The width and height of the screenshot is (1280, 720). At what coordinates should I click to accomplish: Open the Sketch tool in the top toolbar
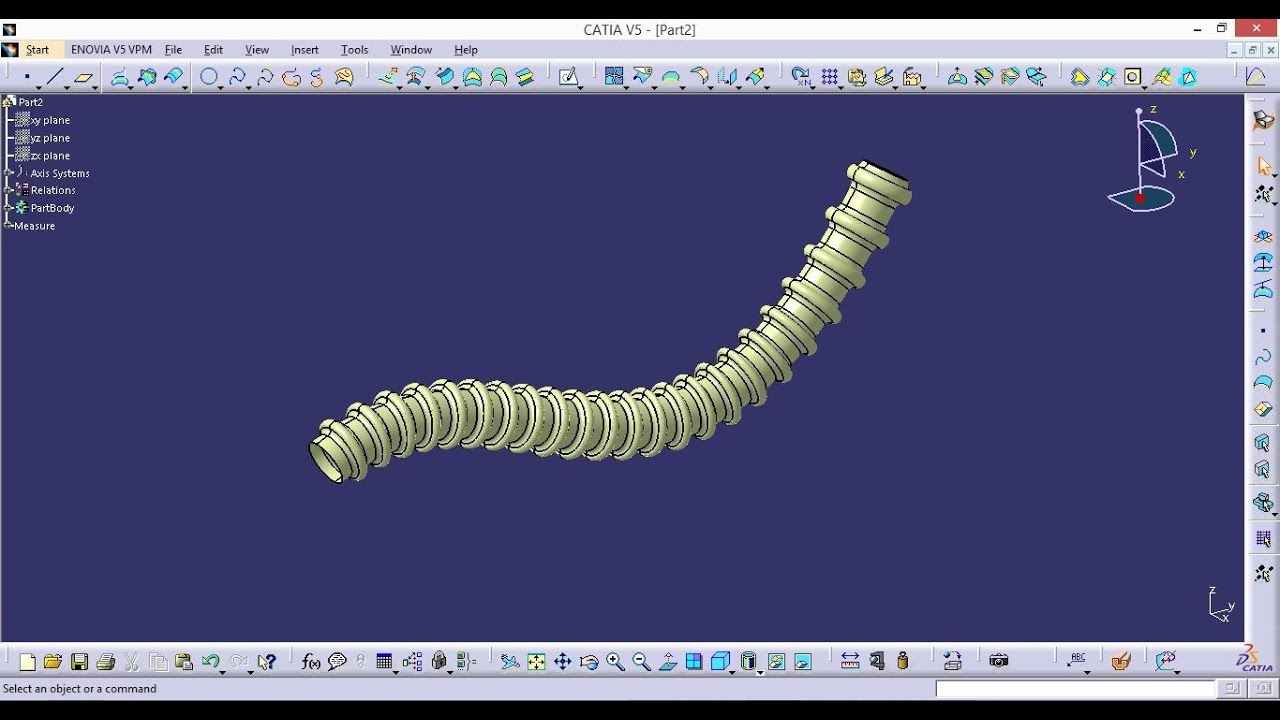568,77
